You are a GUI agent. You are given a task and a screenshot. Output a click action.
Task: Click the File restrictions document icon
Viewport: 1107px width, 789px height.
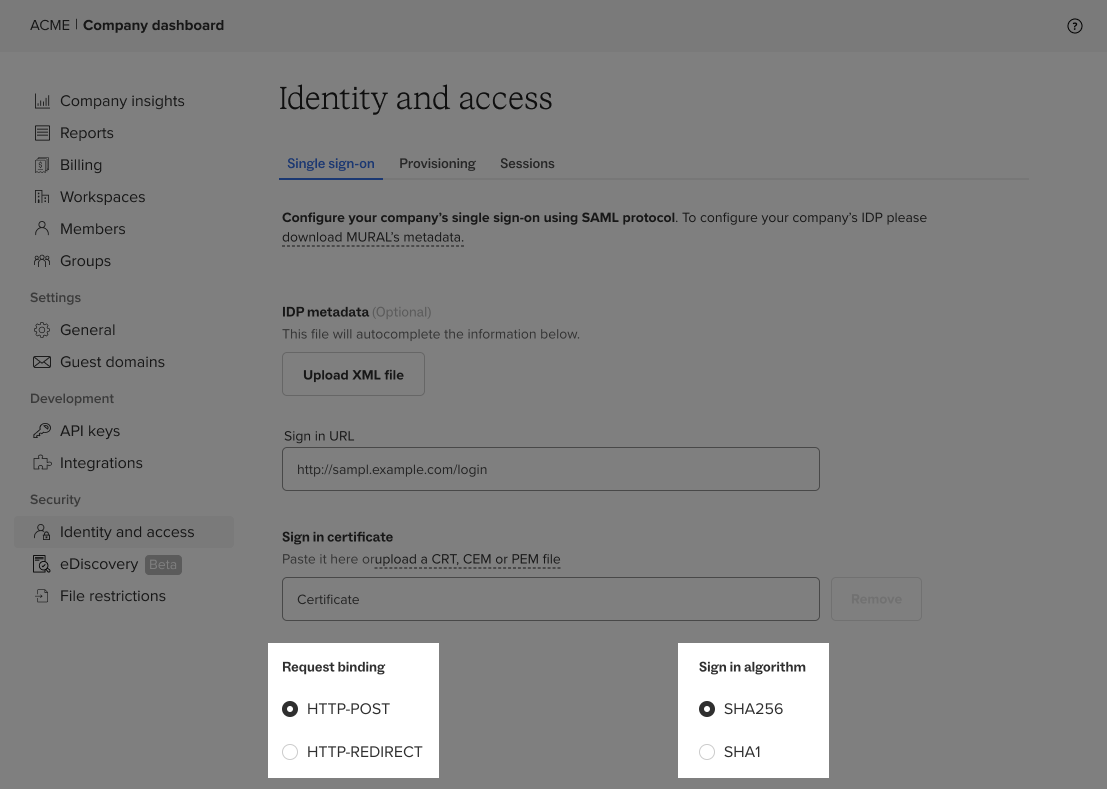coord(42,596)
